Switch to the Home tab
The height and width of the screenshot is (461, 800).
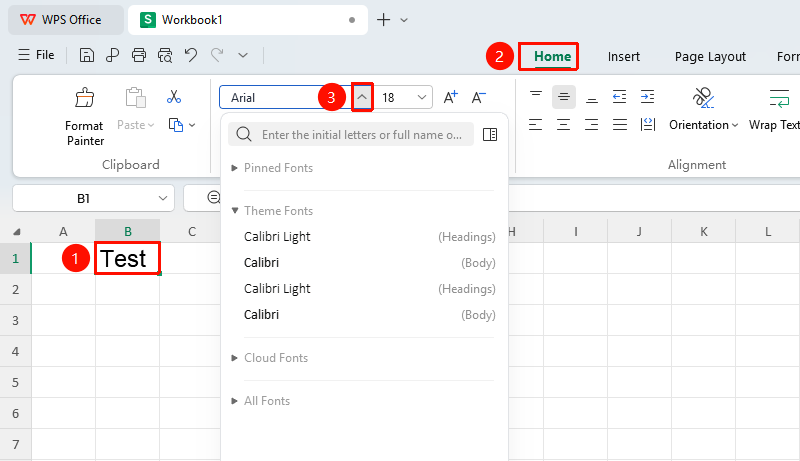click(552, 57)
